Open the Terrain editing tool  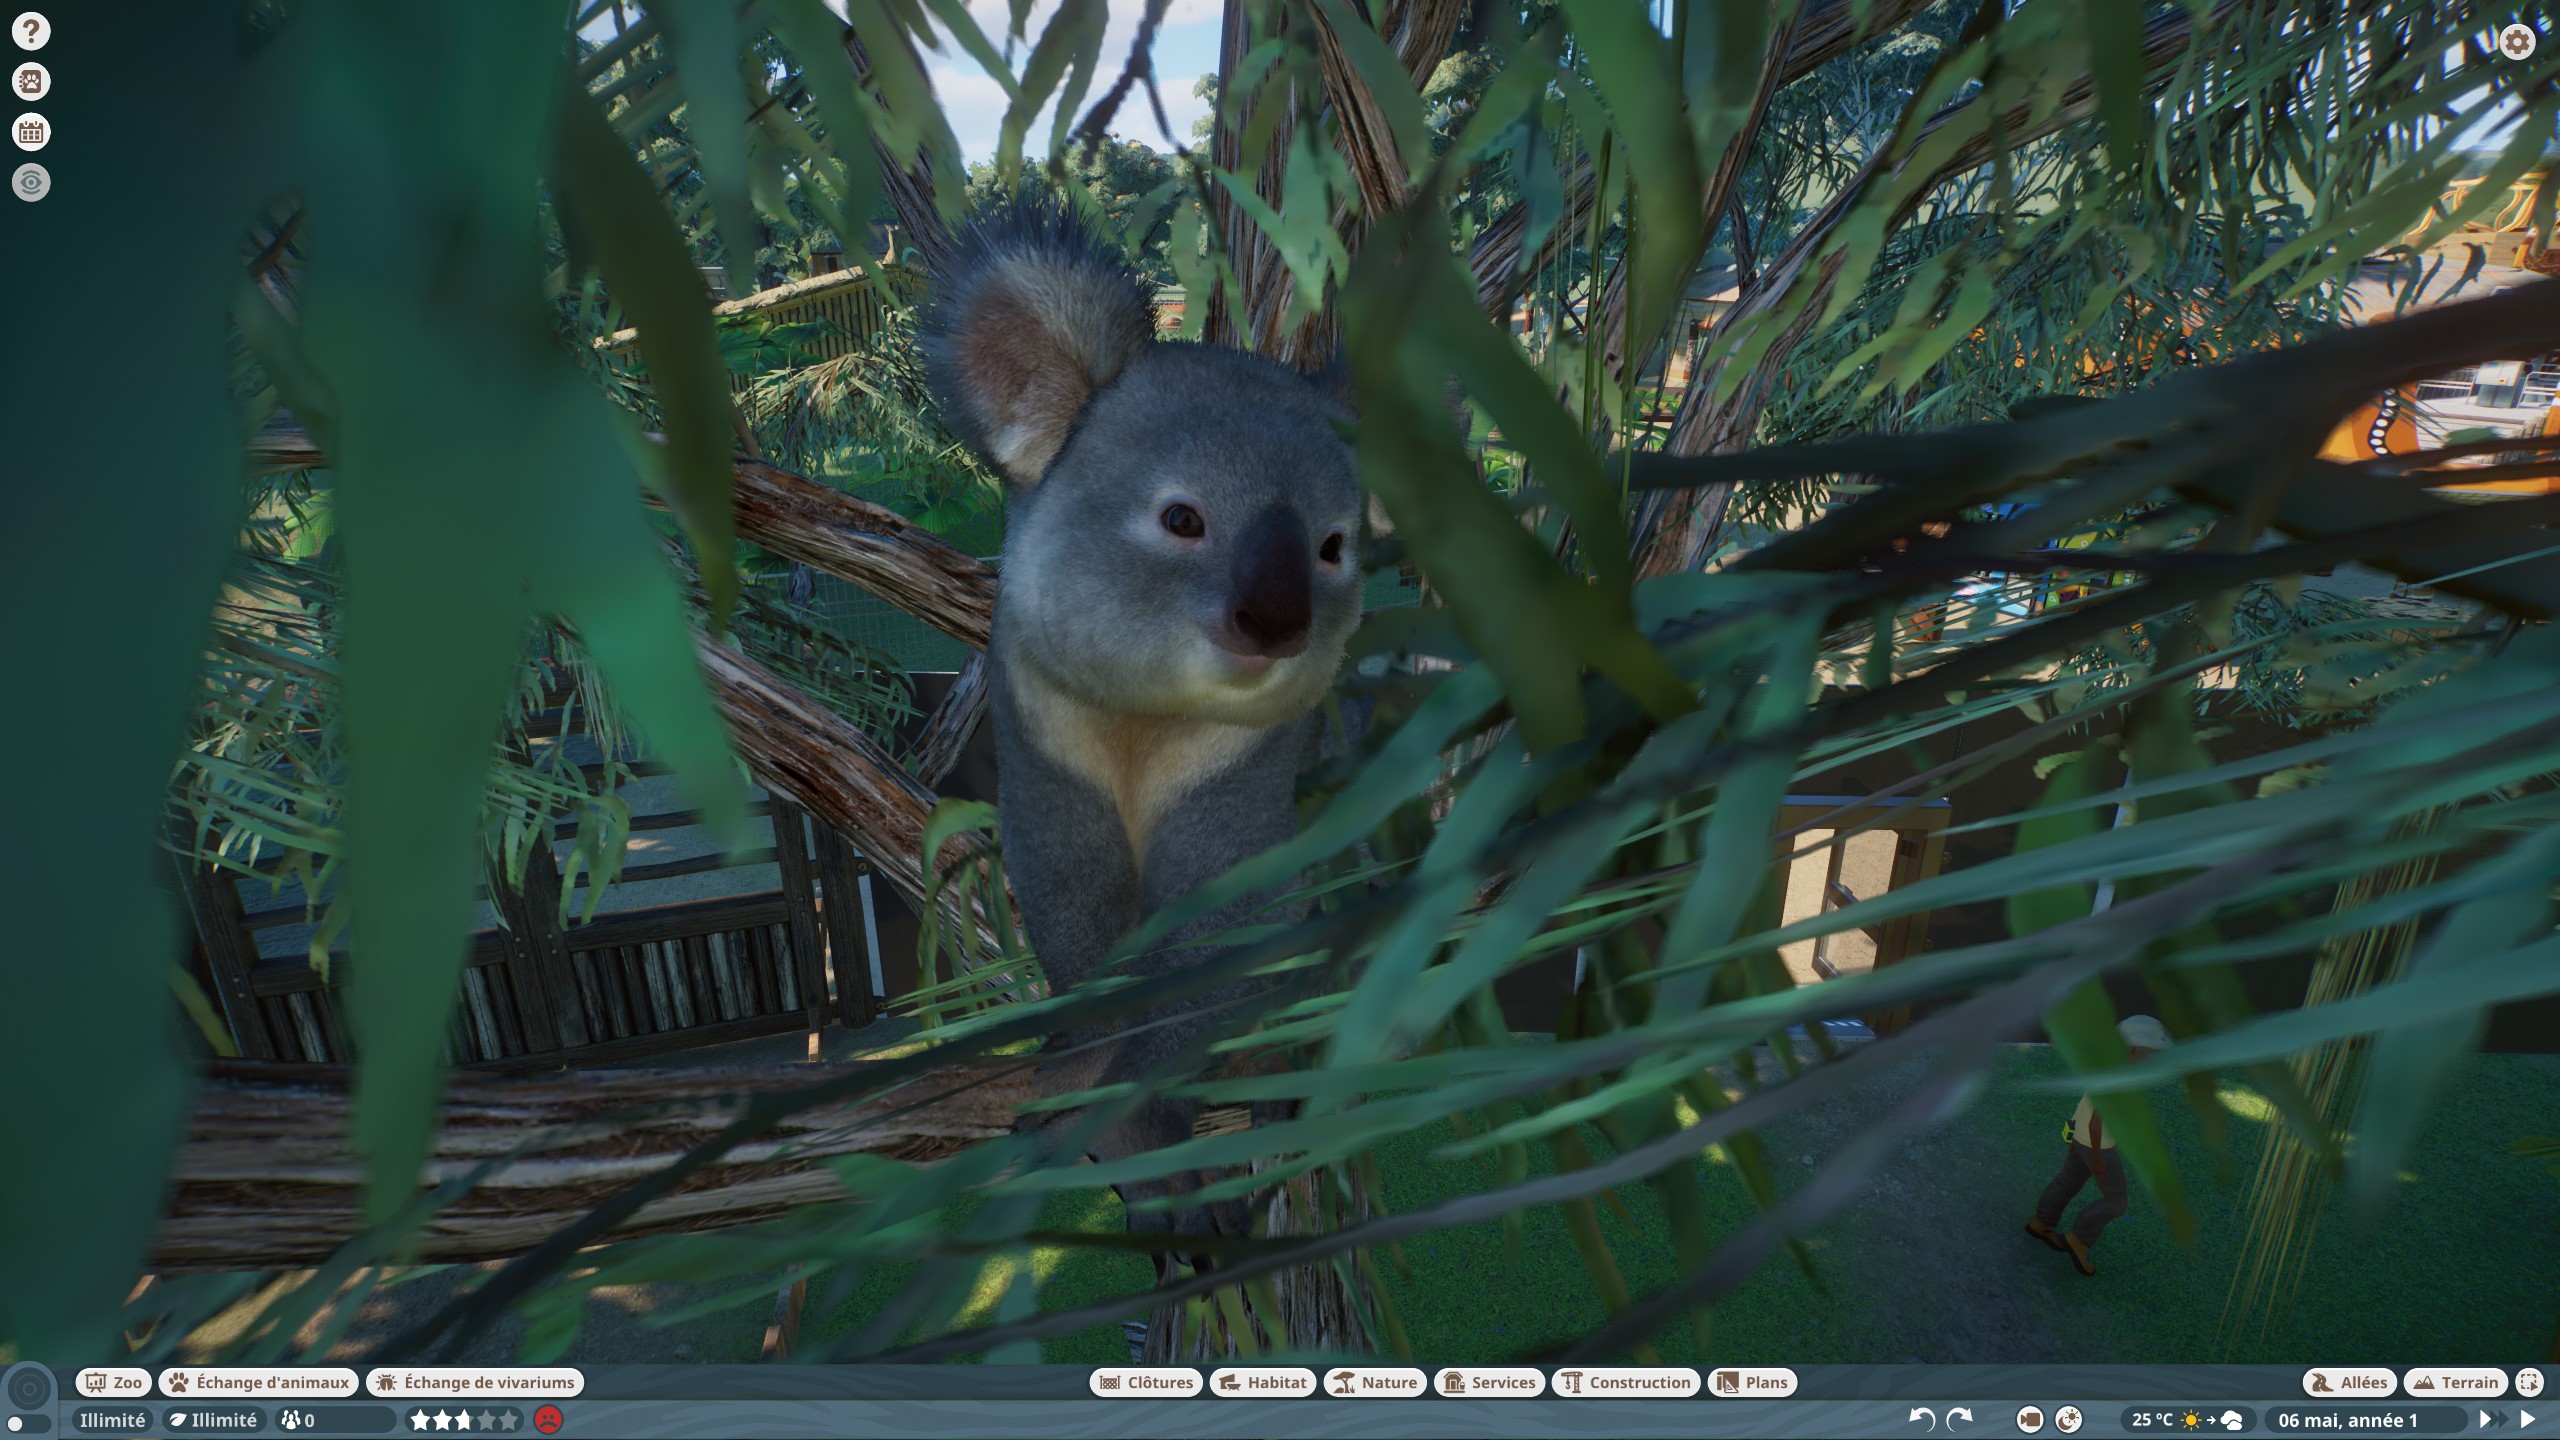[2456, 1382]
